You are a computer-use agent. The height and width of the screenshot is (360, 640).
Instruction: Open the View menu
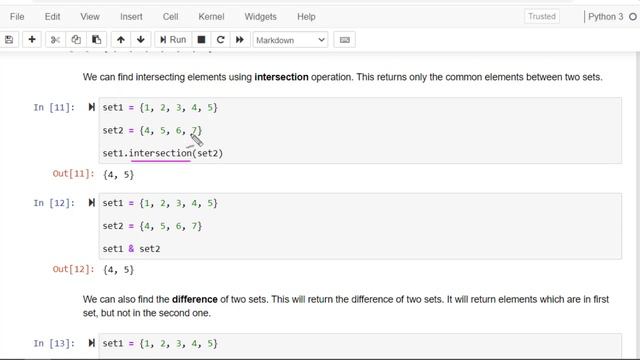tap(90, 17)
